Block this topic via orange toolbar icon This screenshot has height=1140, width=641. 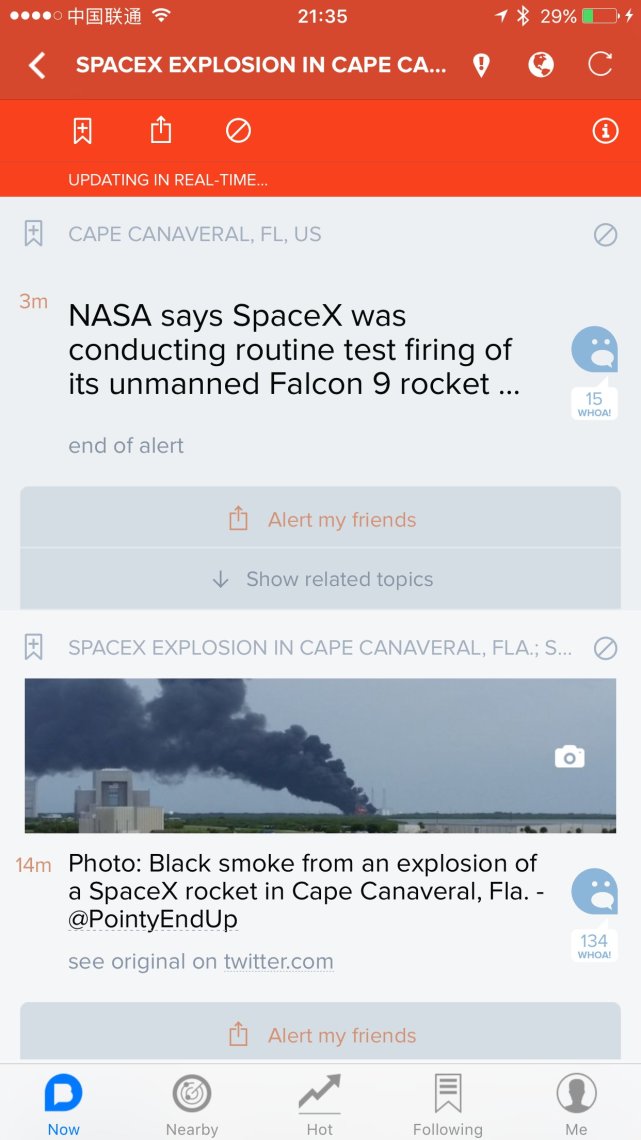coord(238,131)
